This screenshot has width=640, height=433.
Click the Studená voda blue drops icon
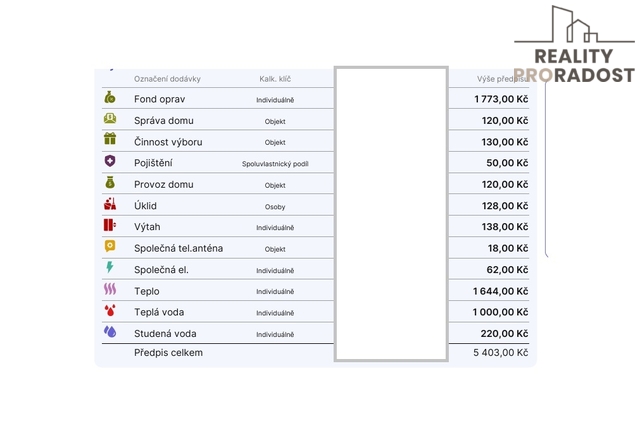[x=110, y=331]
